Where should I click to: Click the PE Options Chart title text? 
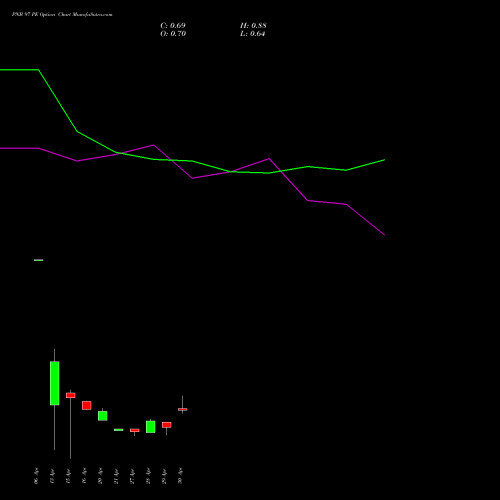[x=62, y=15]
